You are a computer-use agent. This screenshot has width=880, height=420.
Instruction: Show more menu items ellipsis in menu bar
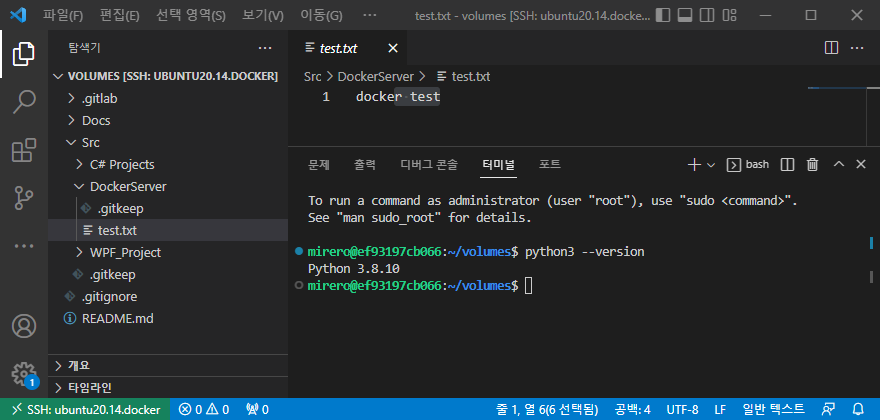coord(370,15)
